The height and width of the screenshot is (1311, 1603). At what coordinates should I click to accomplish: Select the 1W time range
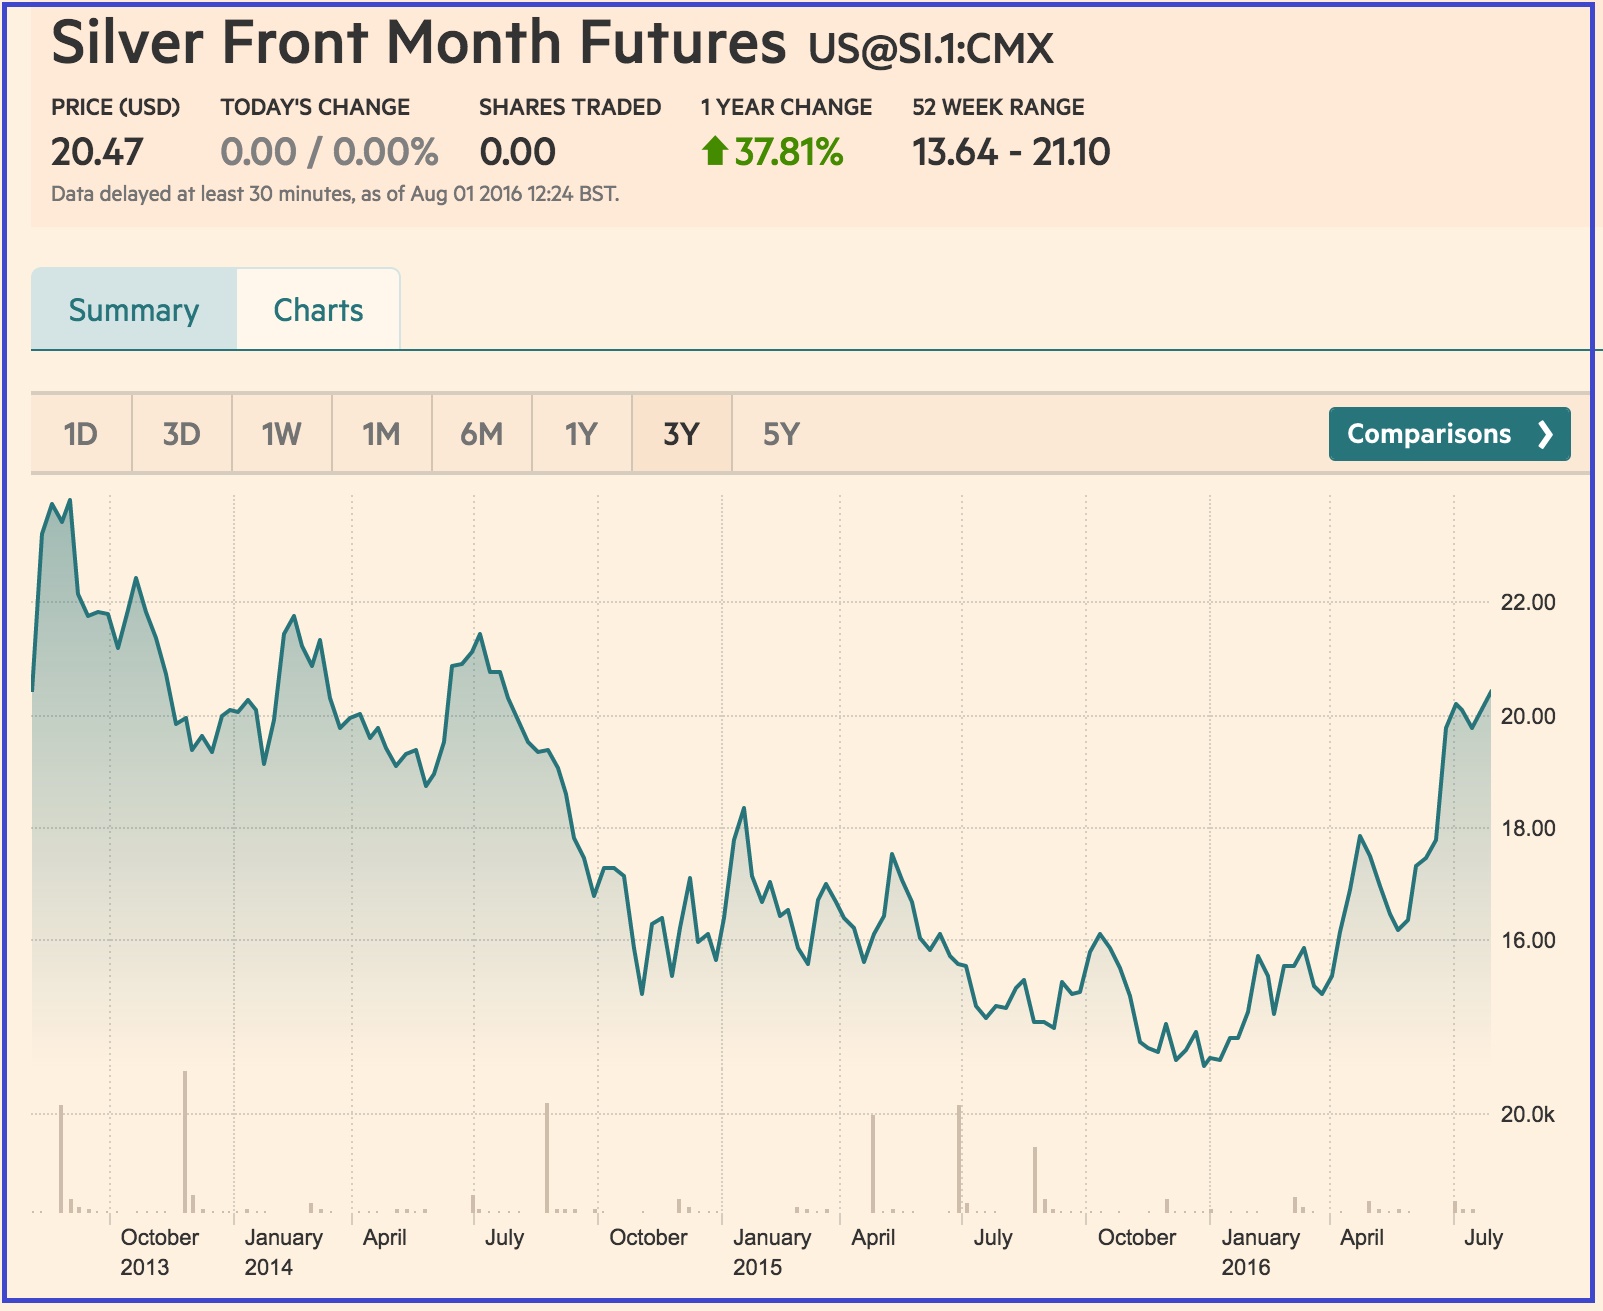[x=281, y=434]
